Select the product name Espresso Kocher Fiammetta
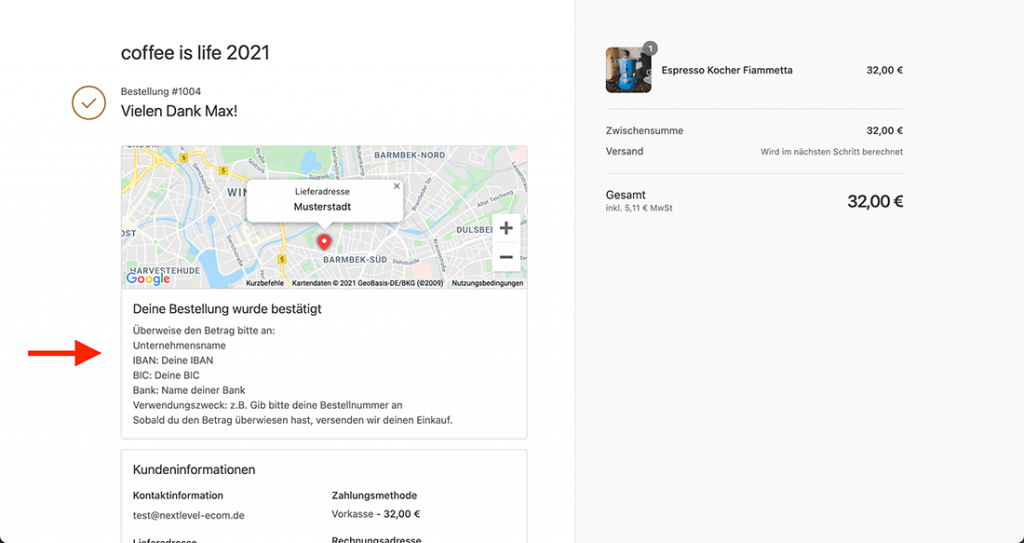 (x=727, y=70)
